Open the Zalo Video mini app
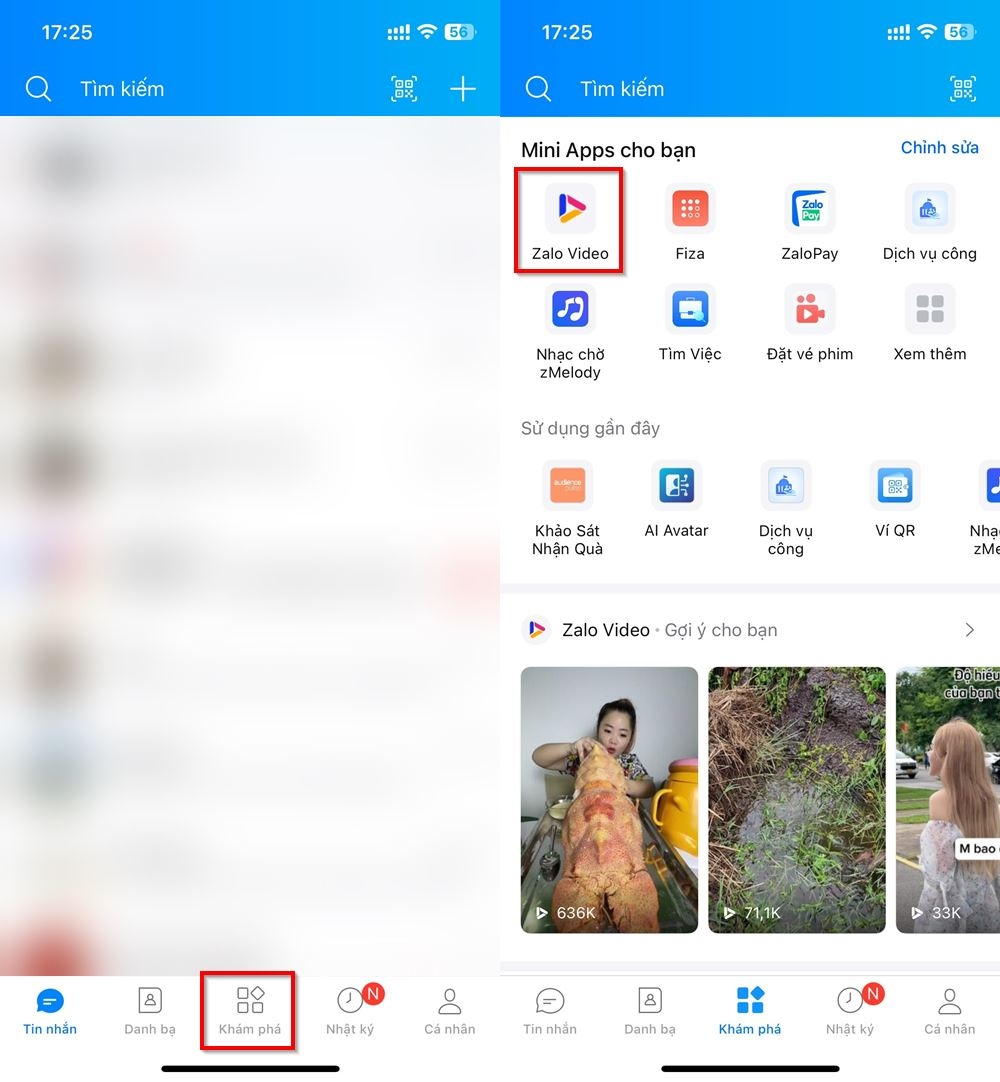Image resolution: width=1000 pixels, height=1082 pixels. coord(569,210)
